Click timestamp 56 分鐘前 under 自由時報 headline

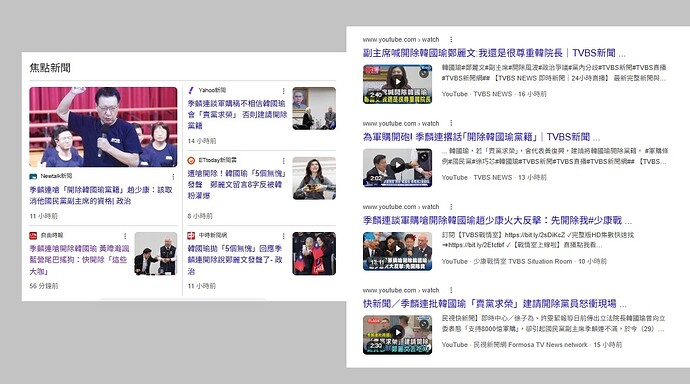[44, 286]
